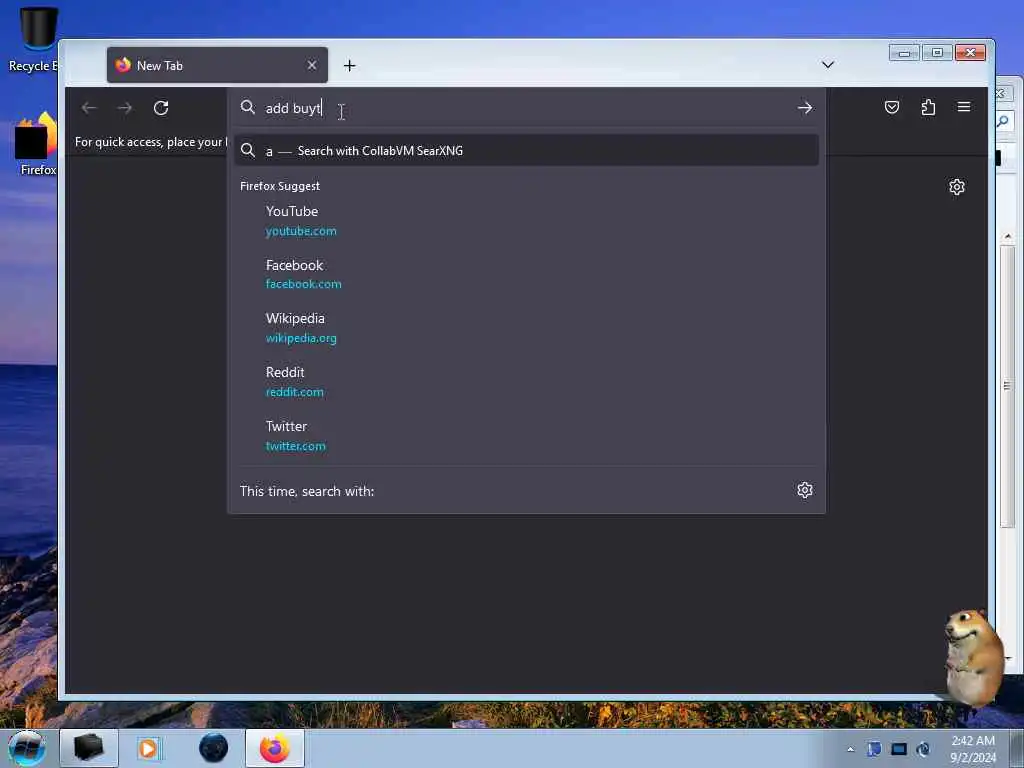Open the dark globe taskbar icon
Screen dimensions: 1024x768
[214, 748]
